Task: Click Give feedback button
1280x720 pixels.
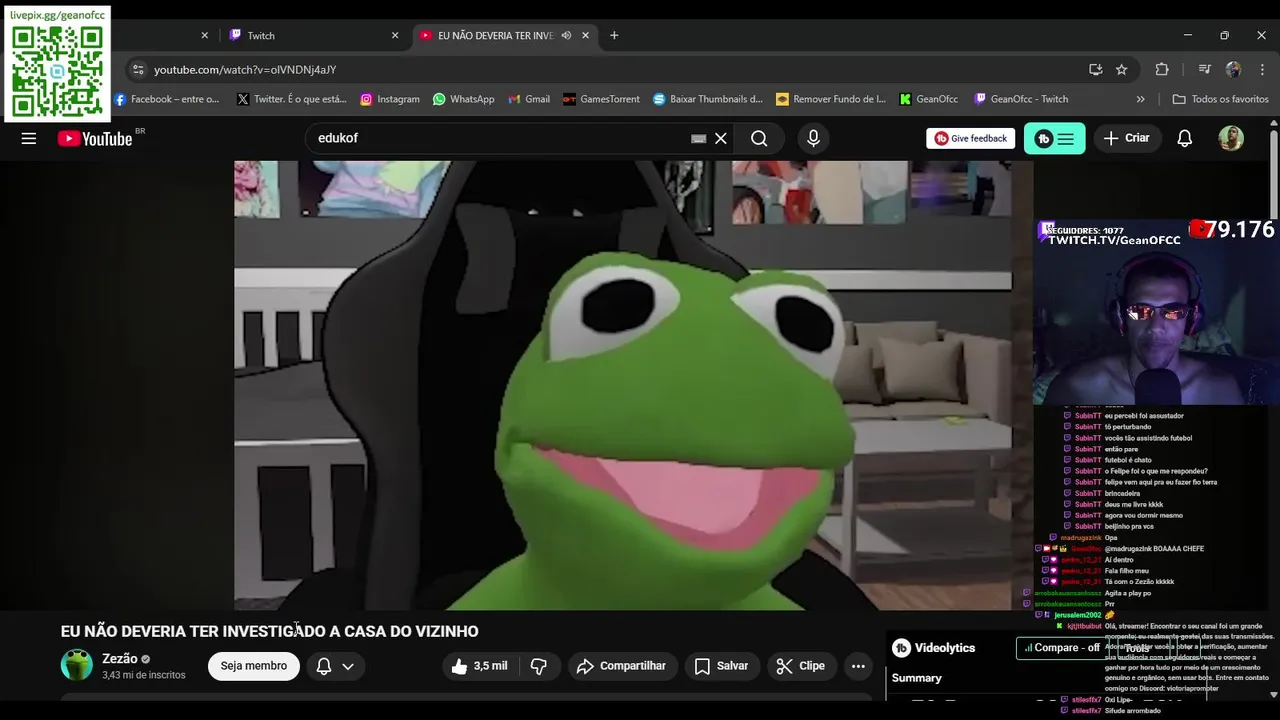Action: [970, 138]
